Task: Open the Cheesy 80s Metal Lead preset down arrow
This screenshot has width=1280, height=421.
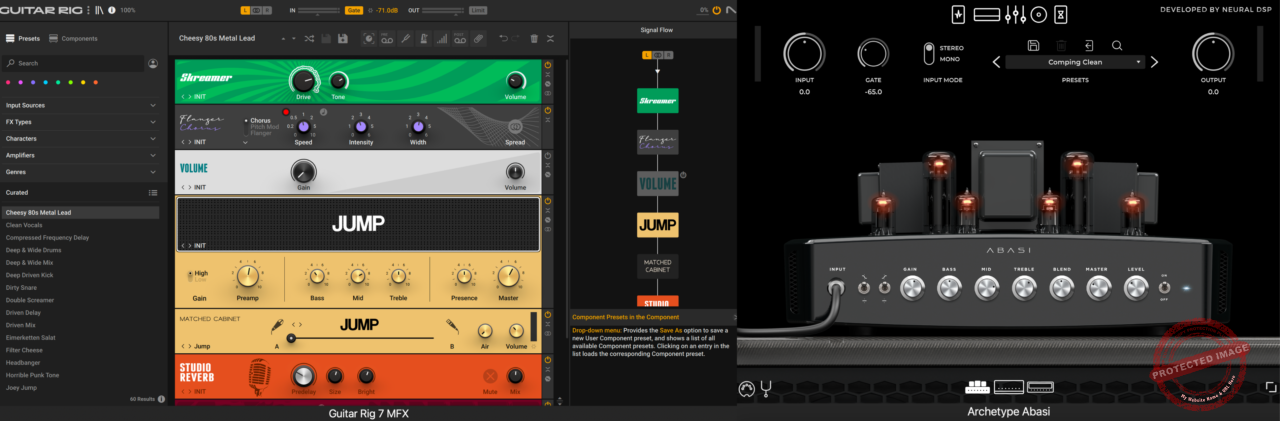Action: pyautogui.click(x=293, y=39)
